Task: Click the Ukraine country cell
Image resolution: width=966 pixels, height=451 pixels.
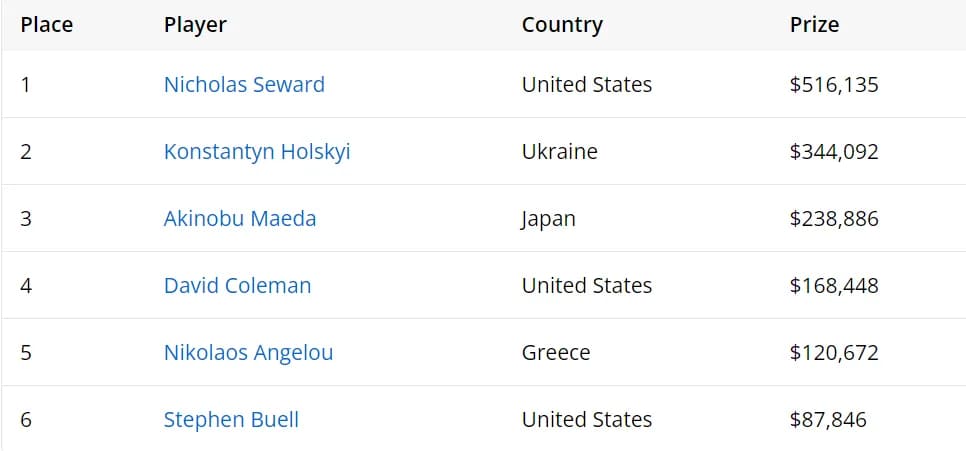Action: (x=559, y=152)
